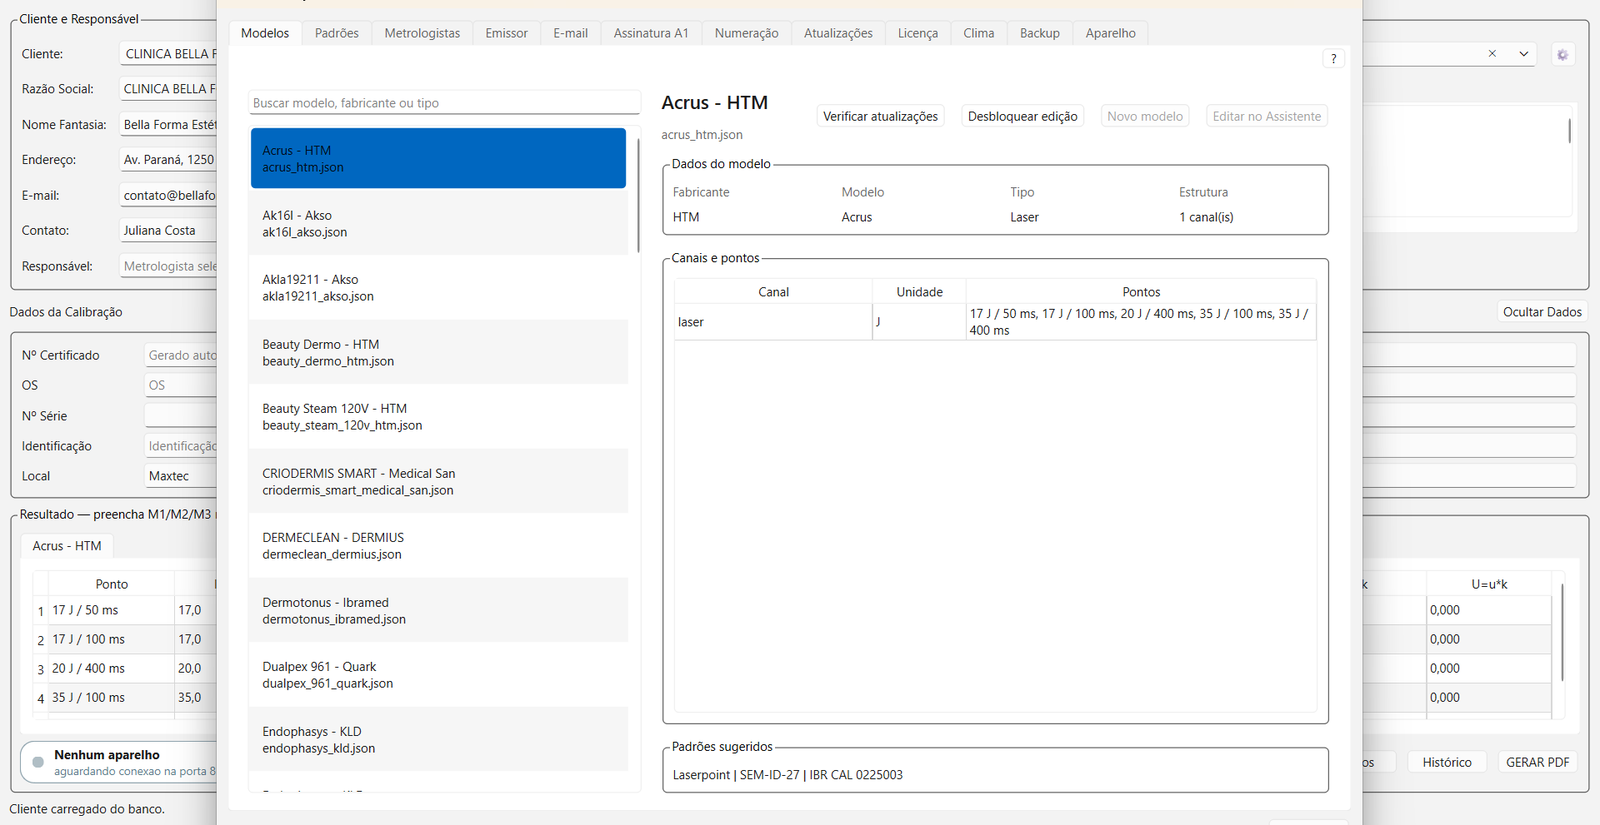
Task: Select the DERMECLEAN - DERMIUS model
Action: [438, 546]
